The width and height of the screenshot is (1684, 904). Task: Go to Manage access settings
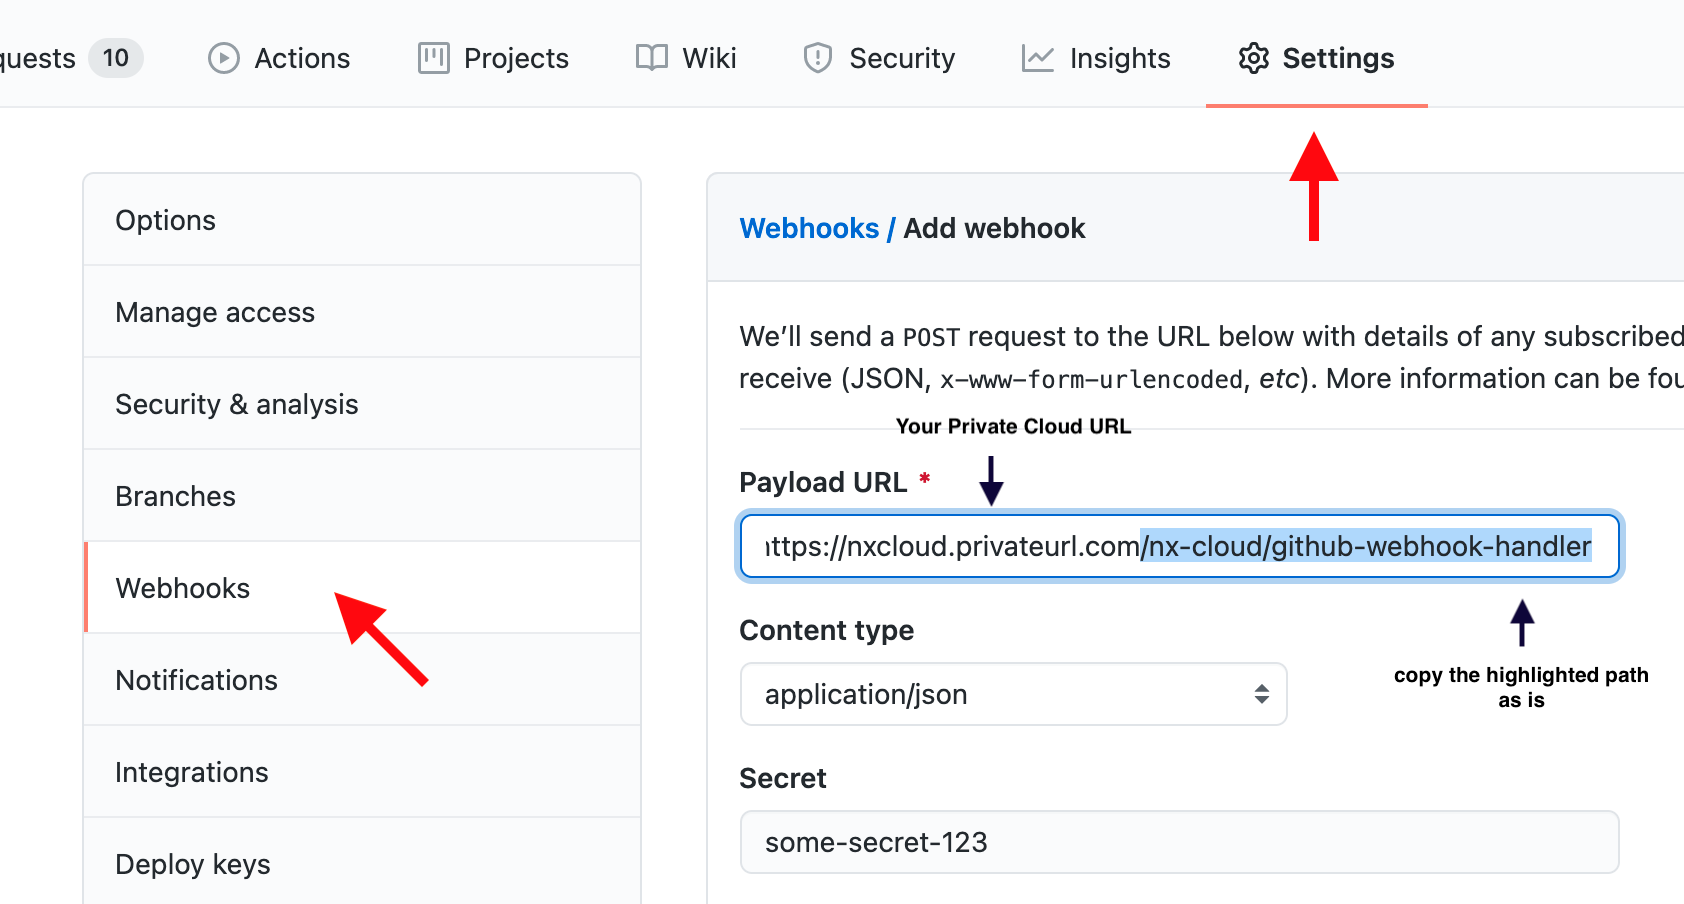[x=215, y=312]
